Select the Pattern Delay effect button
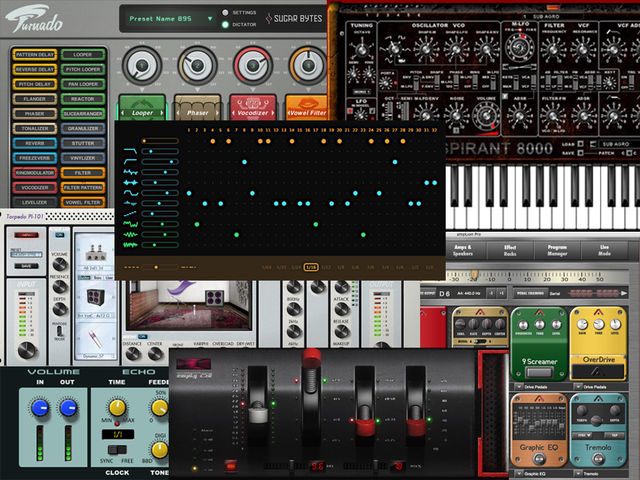 pyautogui.click(x=35, y=54)
